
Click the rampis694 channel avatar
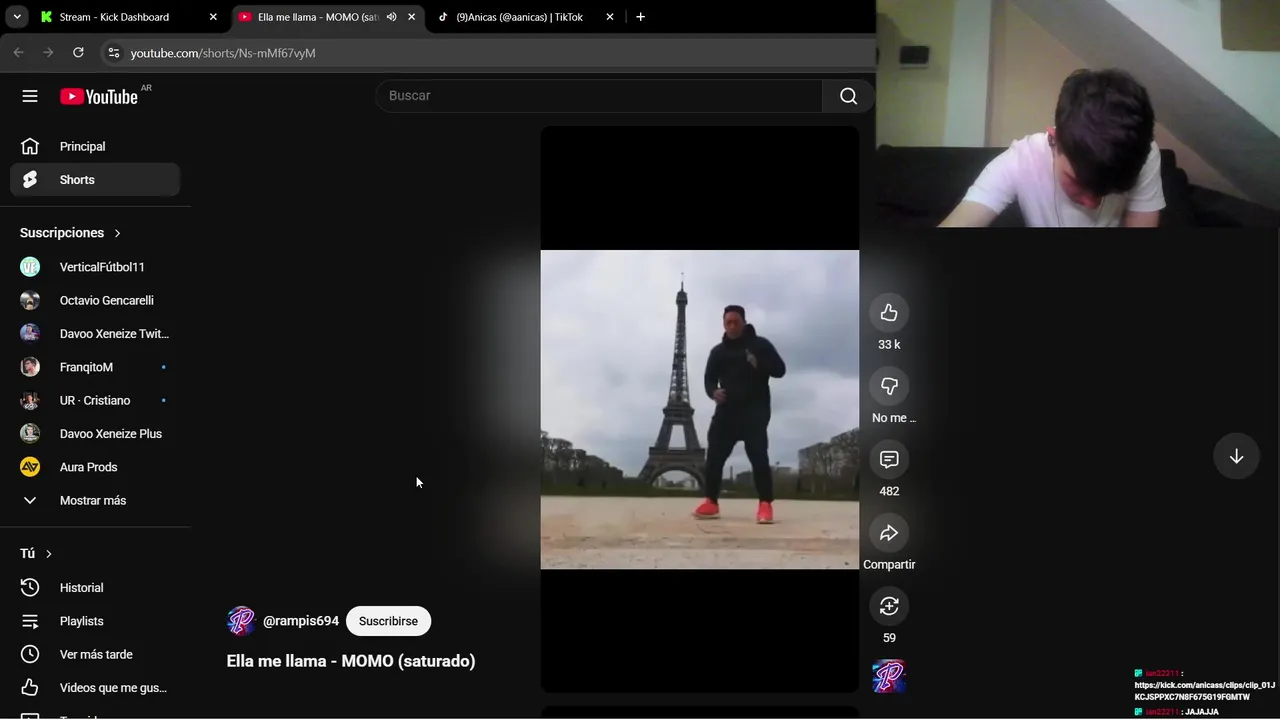(241, 621)
